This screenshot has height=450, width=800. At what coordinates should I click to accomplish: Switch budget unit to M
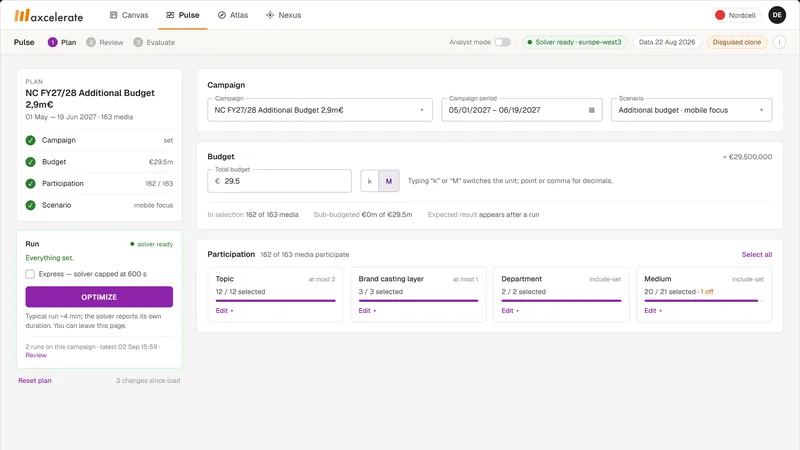[389, 181]
